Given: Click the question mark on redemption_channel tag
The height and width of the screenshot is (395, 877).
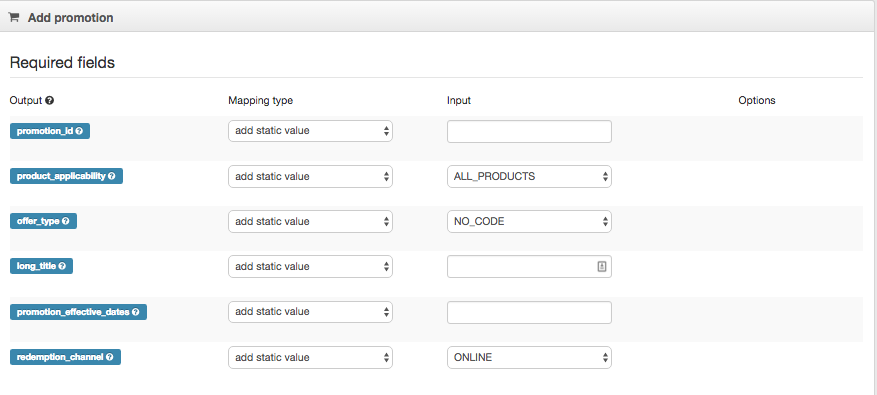Looking at the screenshot, I should point(110,357).
